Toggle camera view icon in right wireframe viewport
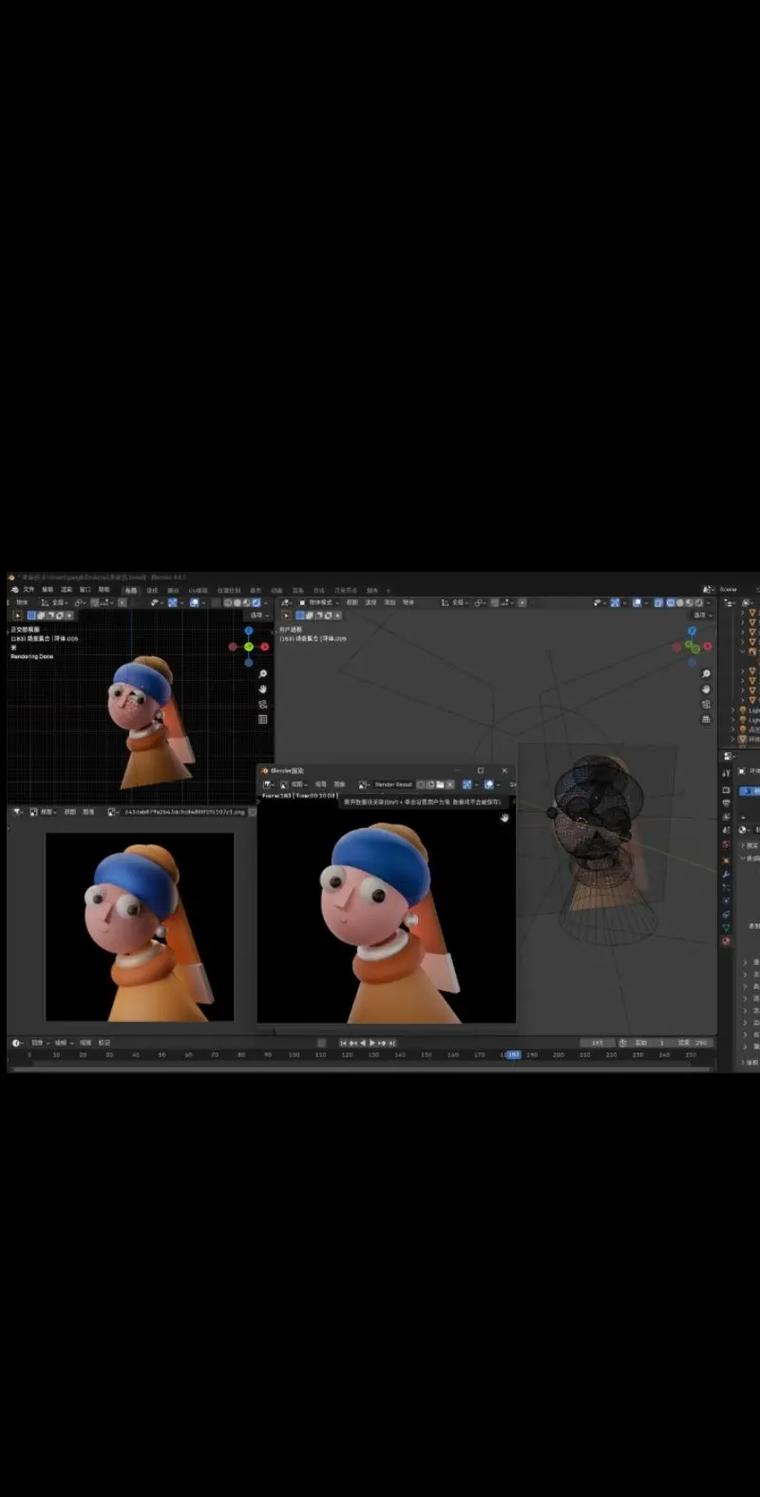 706,704
